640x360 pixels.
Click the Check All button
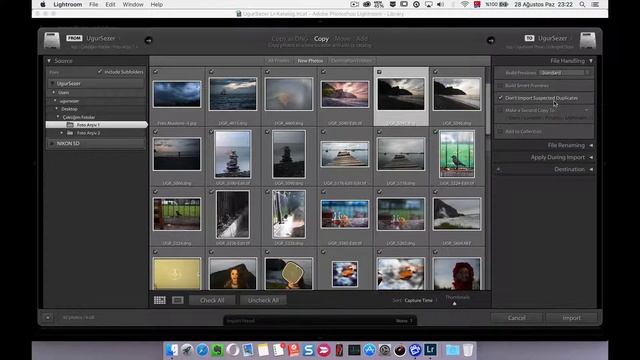point(212,300)
